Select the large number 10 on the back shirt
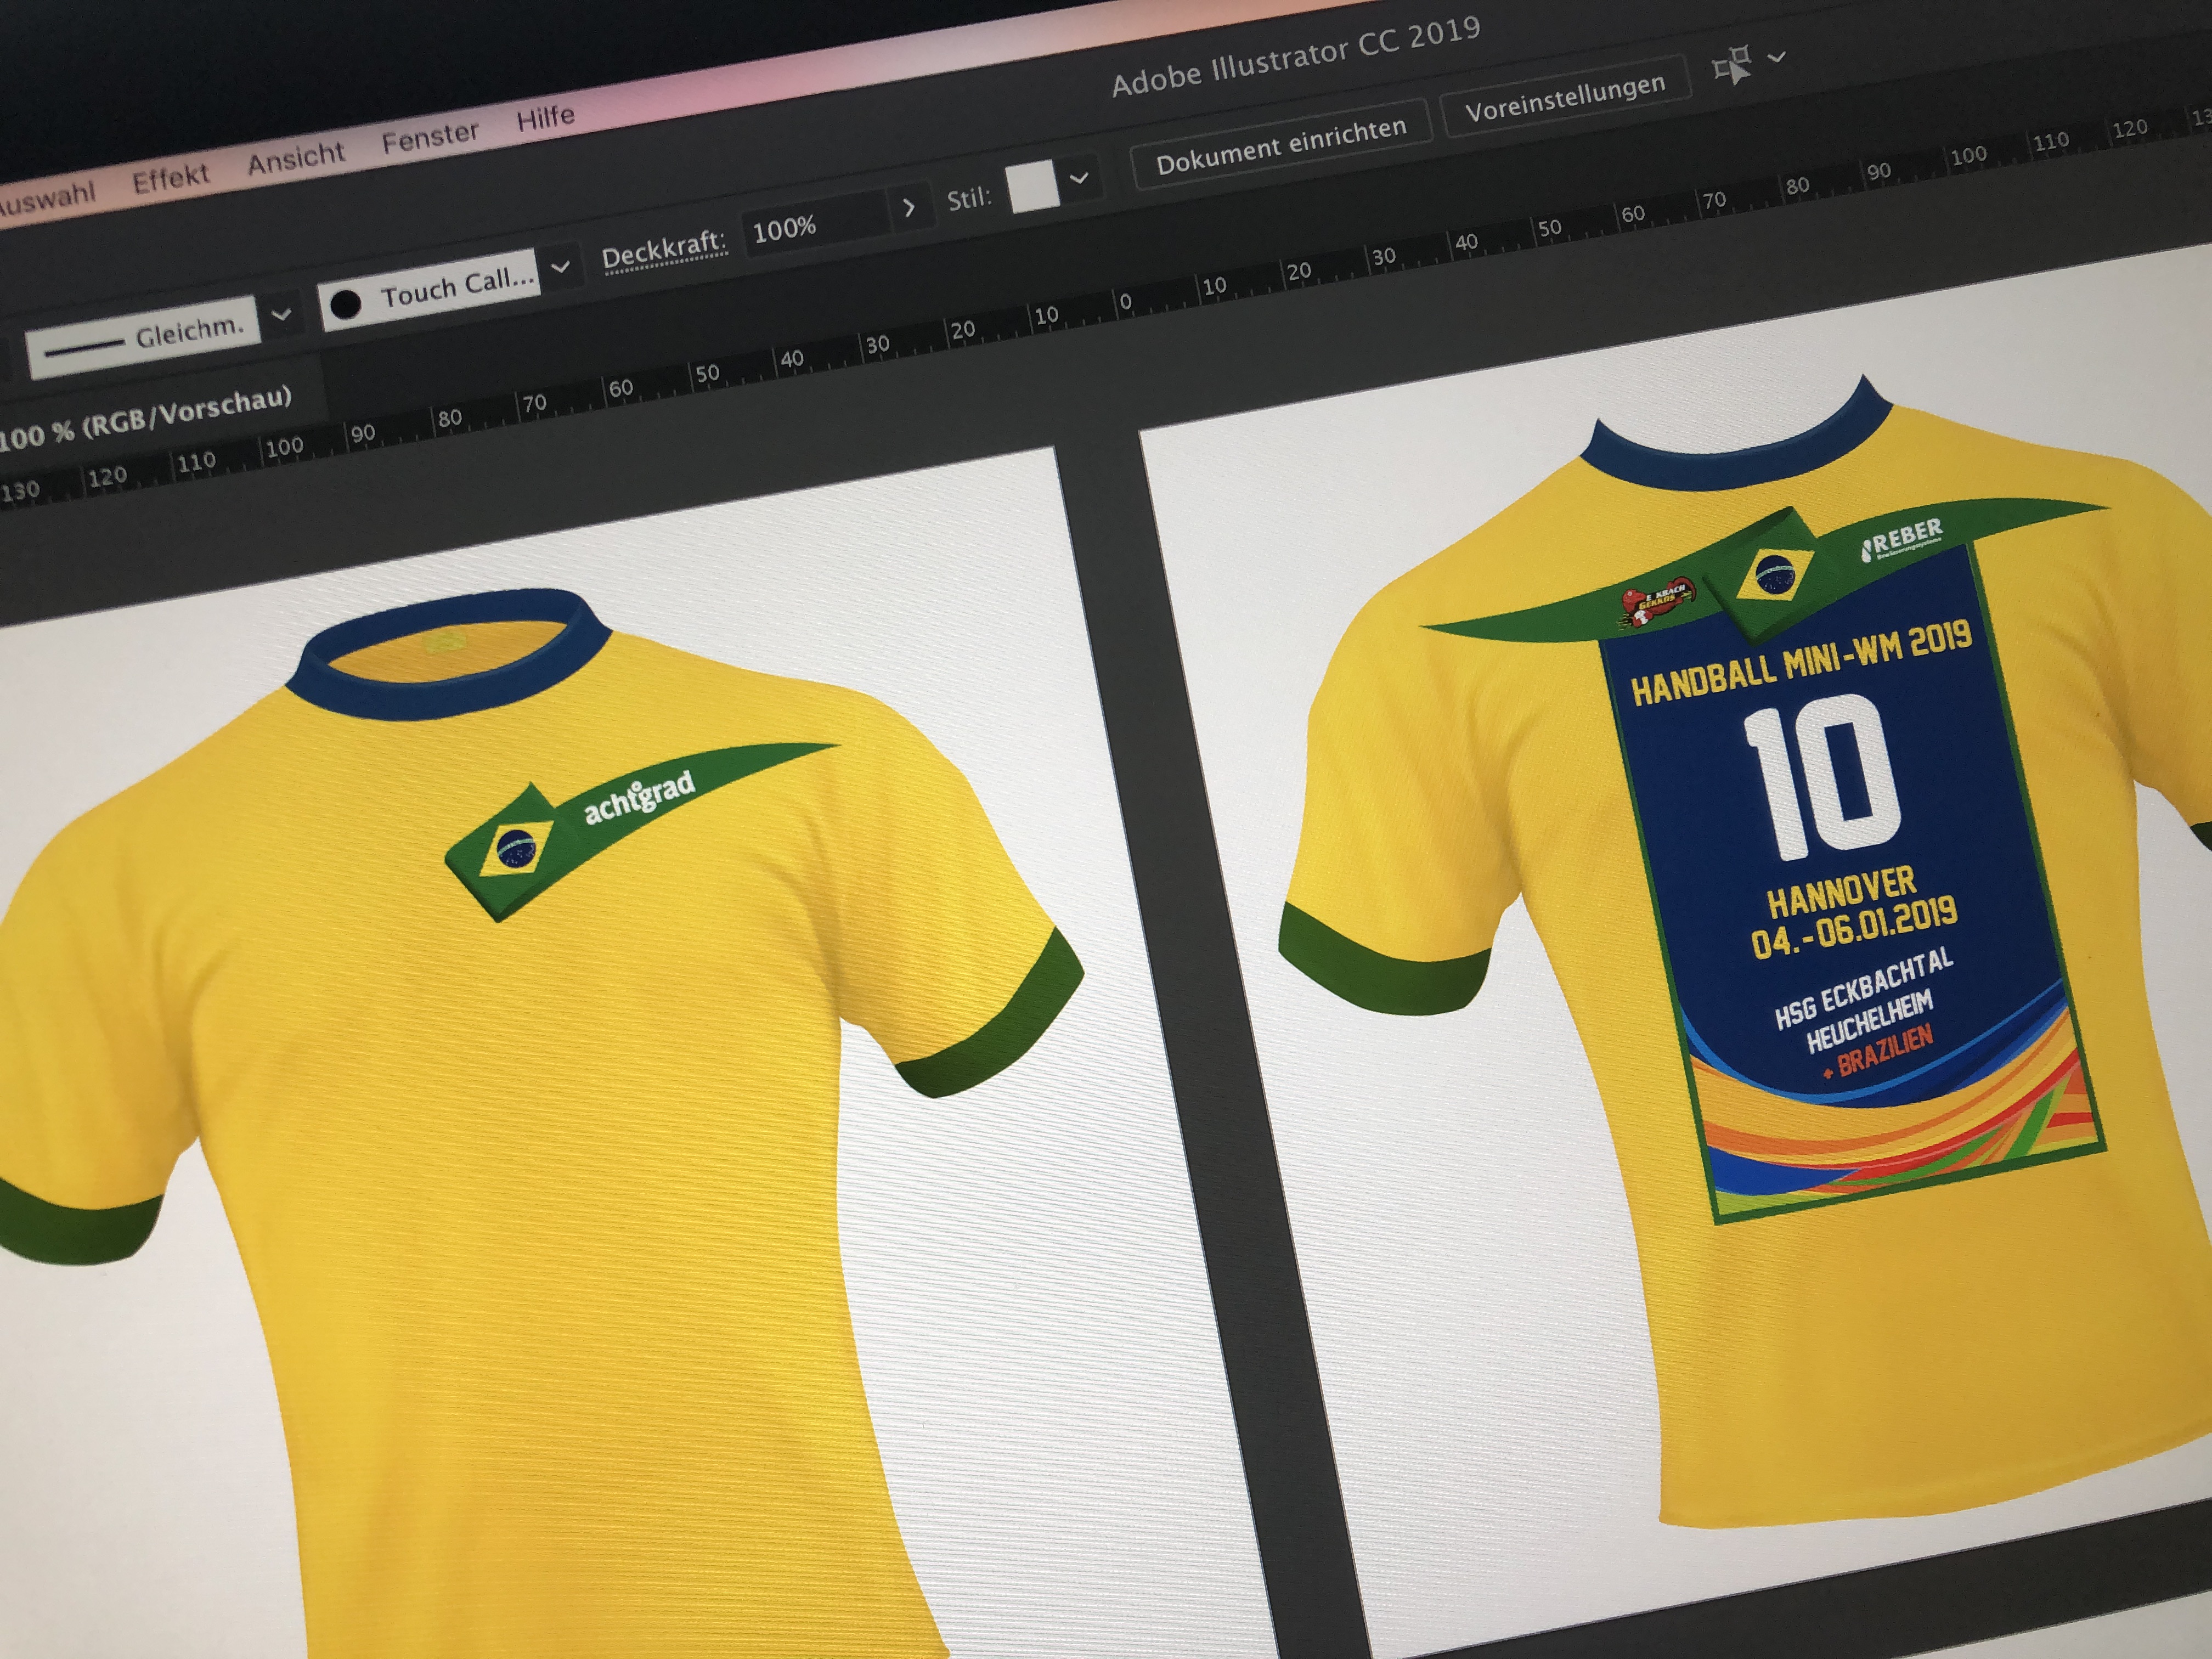Viewport: 2212px width, 1659px height. click(x=1823, y=777)
